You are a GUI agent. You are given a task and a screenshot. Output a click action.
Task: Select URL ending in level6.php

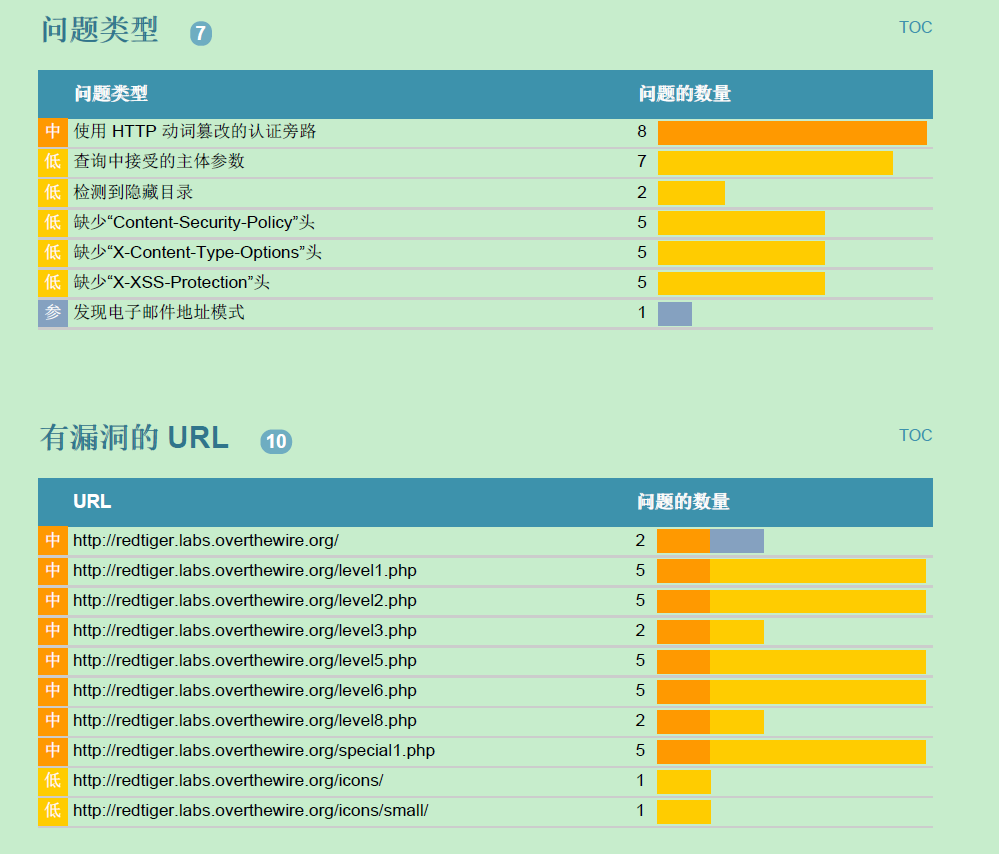coord(245,690)
